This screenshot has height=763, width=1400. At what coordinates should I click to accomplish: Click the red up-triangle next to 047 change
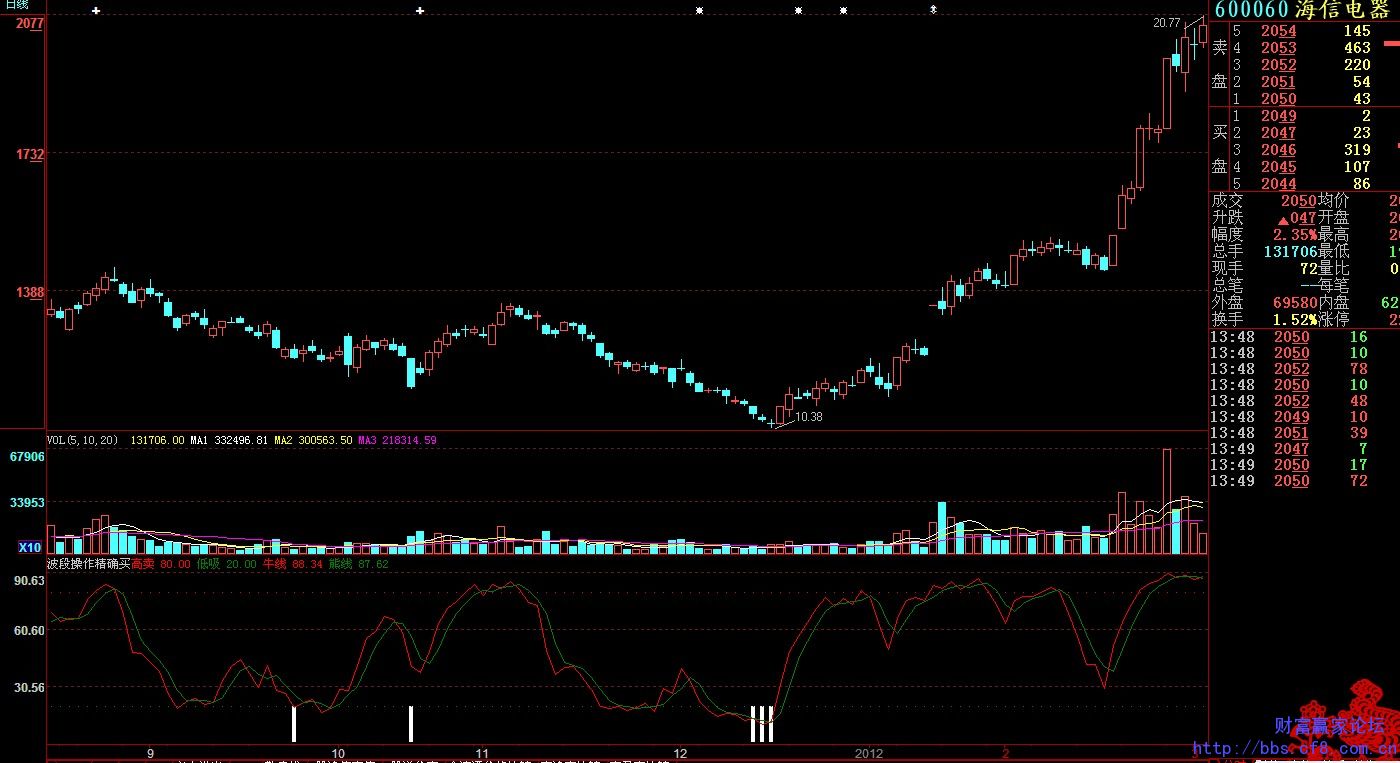click(1282, 218)
